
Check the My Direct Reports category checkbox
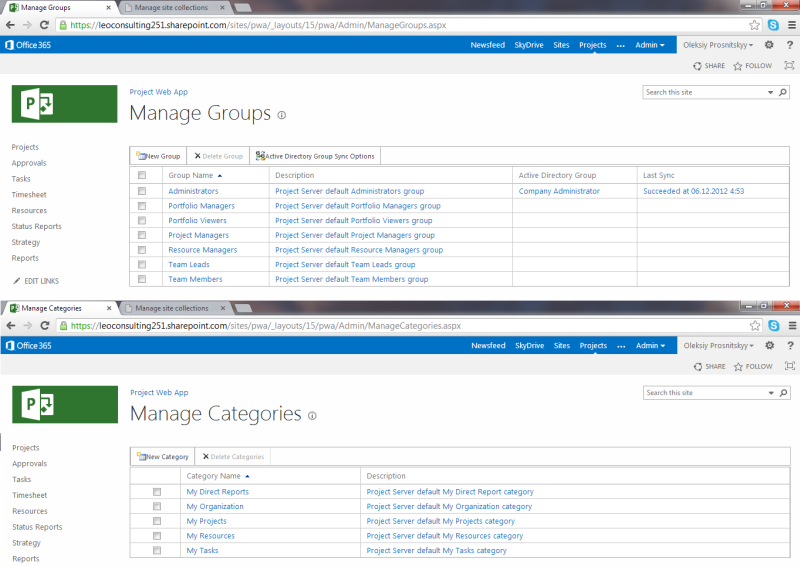pos(157,492)
